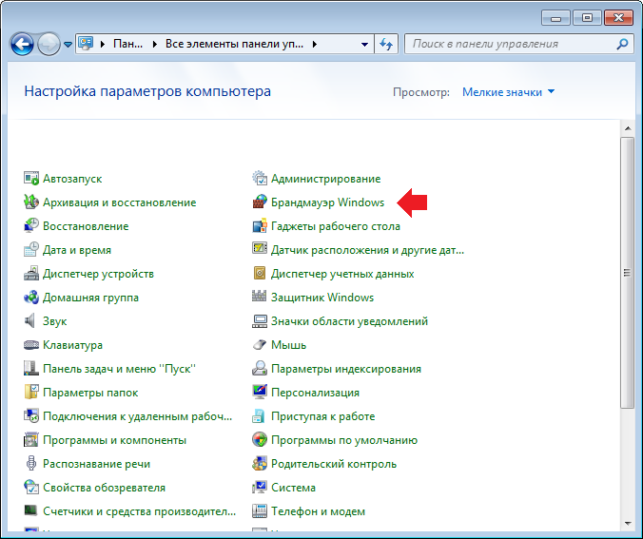Click the Восстановление item icon

coord(31,226)
